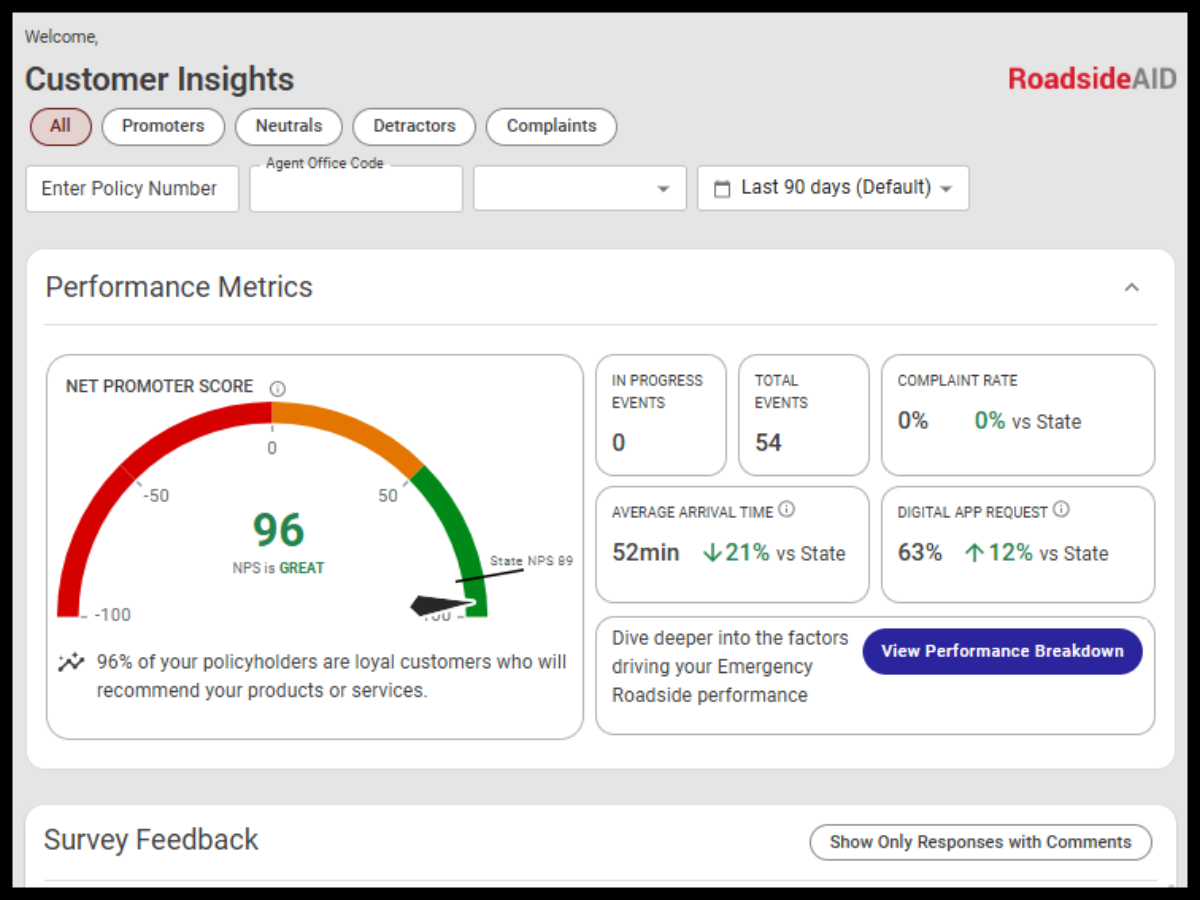The width and height of the screenshot is (1200, 900).
Task: Click the RoadsideAID logo
Action: [x=1091, y=79]
